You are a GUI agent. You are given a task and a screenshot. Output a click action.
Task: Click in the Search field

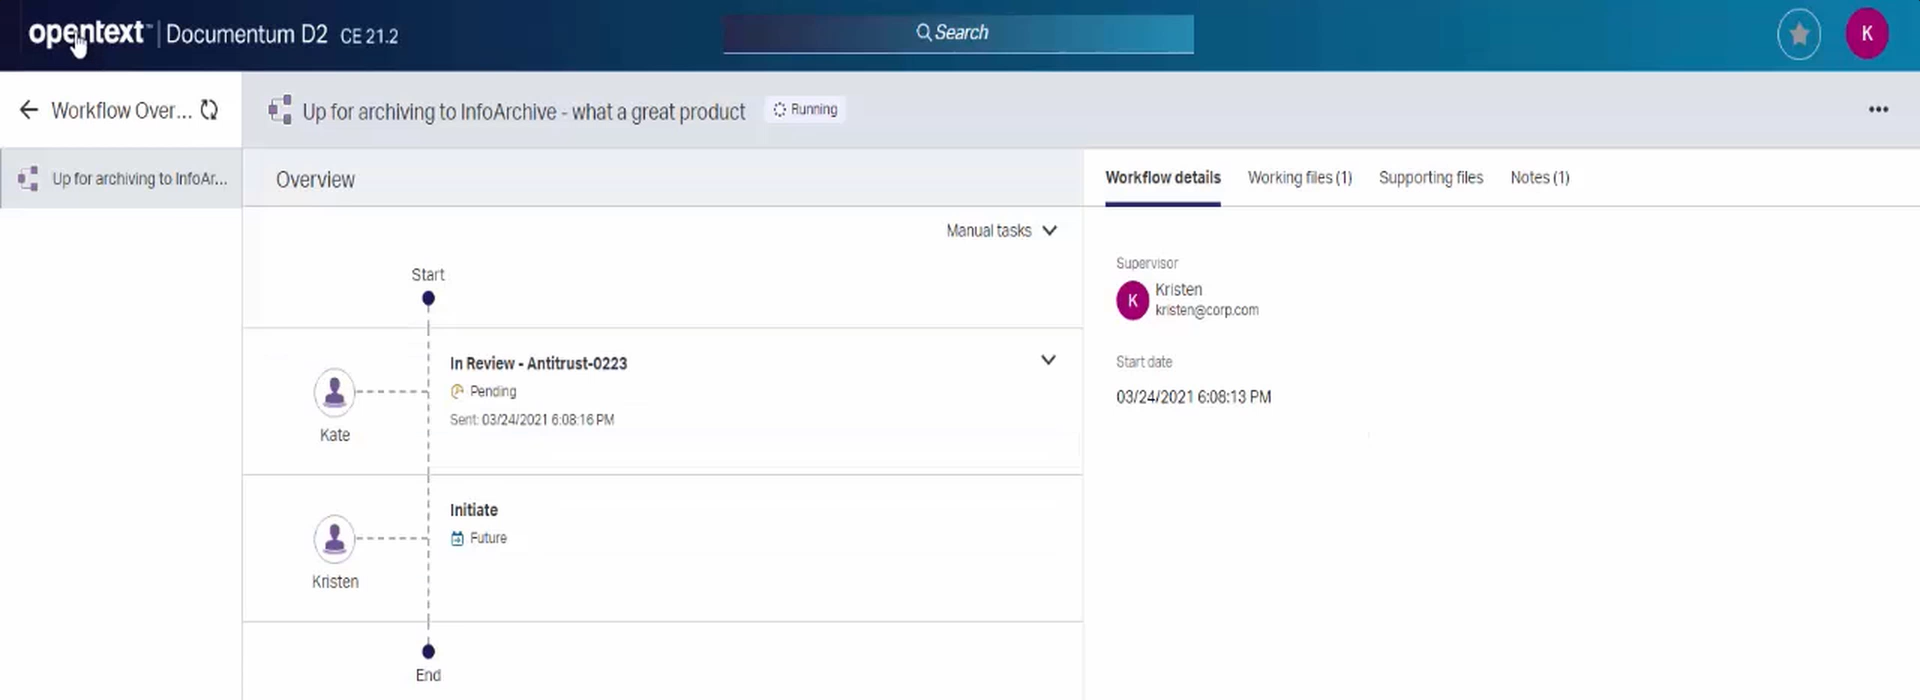[x=958, y=33]
